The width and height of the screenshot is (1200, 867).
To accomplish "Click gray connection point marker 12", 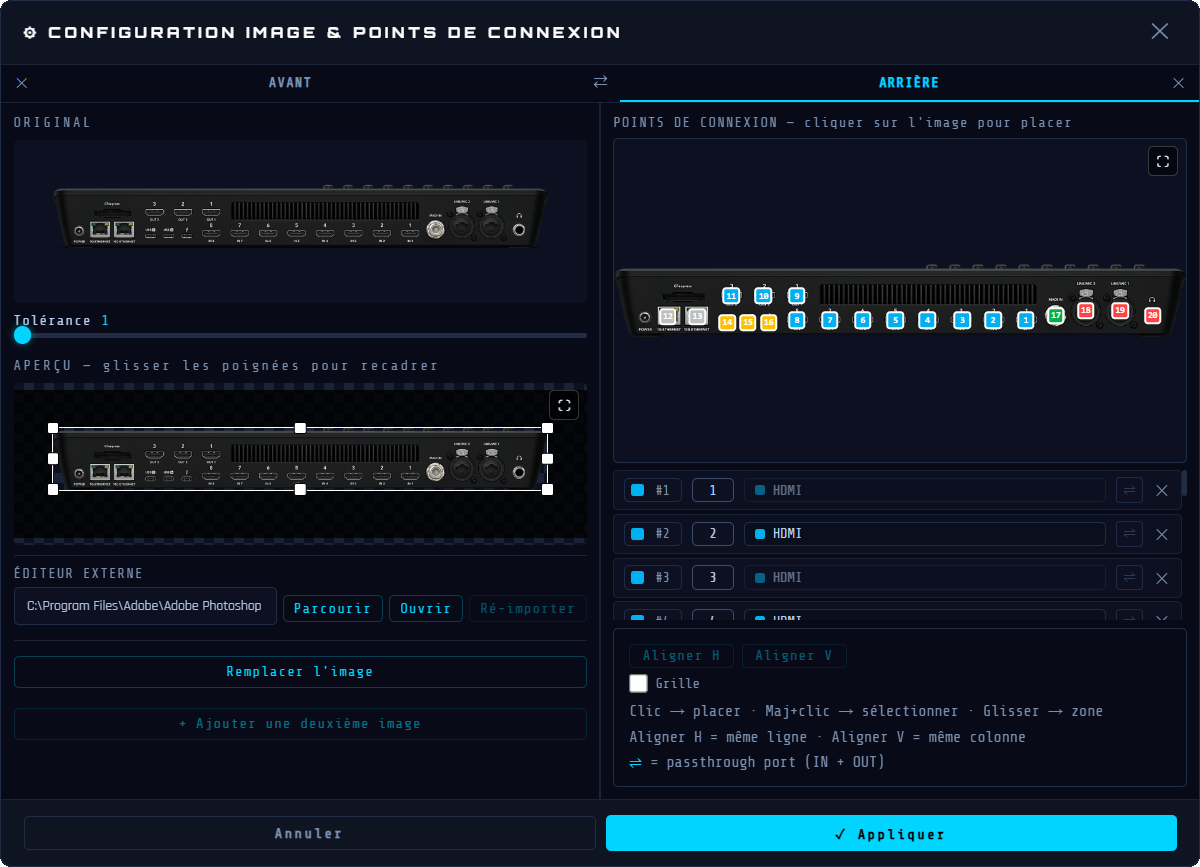I will 667,316.
